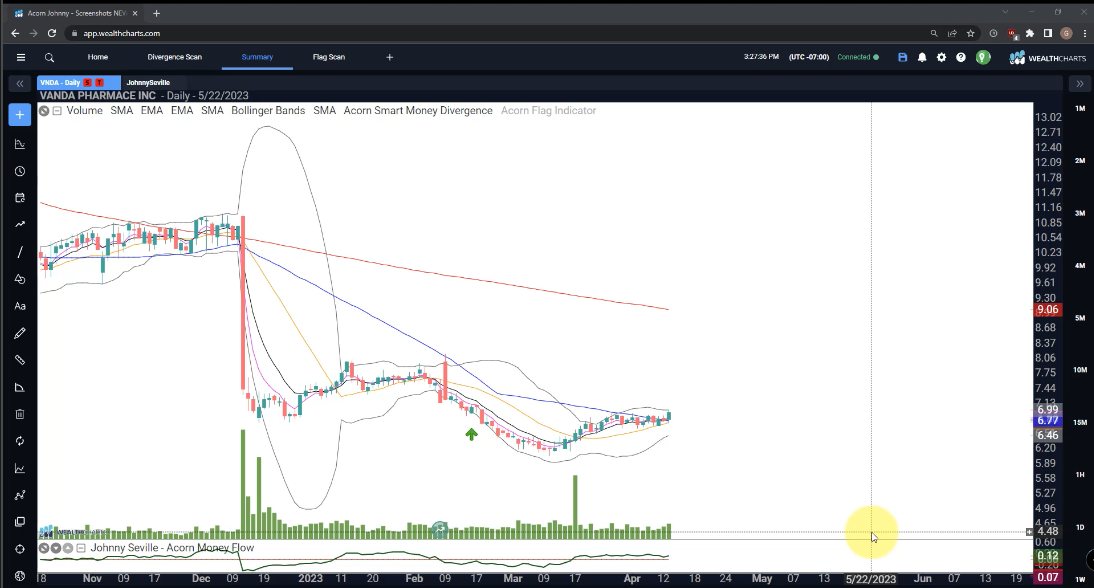1094x588 pixels.
Task: Select the Aa text annotation tool
Action: (x=20, y=306)
